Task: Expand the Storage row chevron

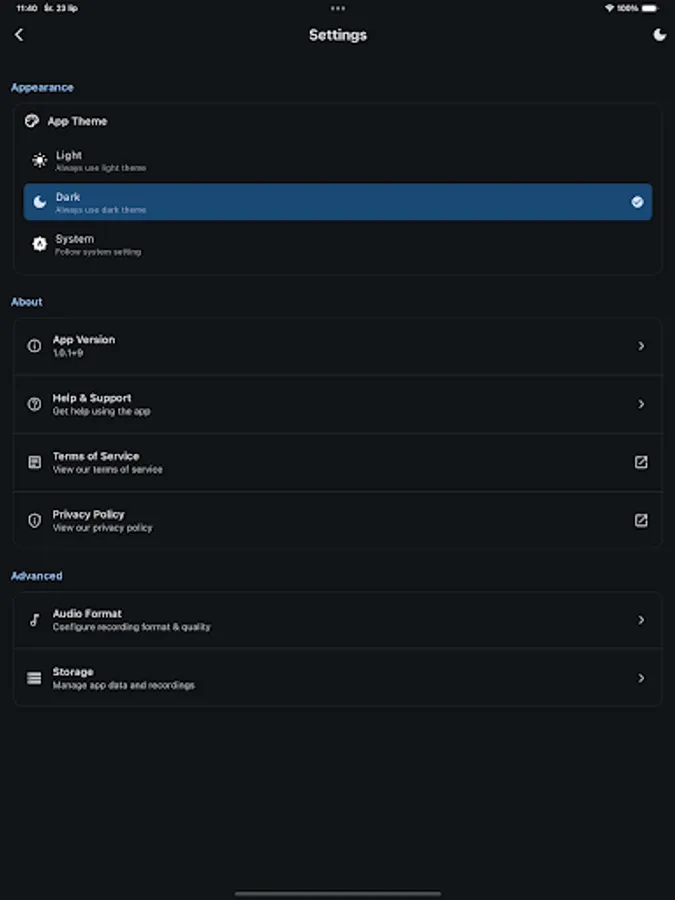Action: [x=641, y=677]
